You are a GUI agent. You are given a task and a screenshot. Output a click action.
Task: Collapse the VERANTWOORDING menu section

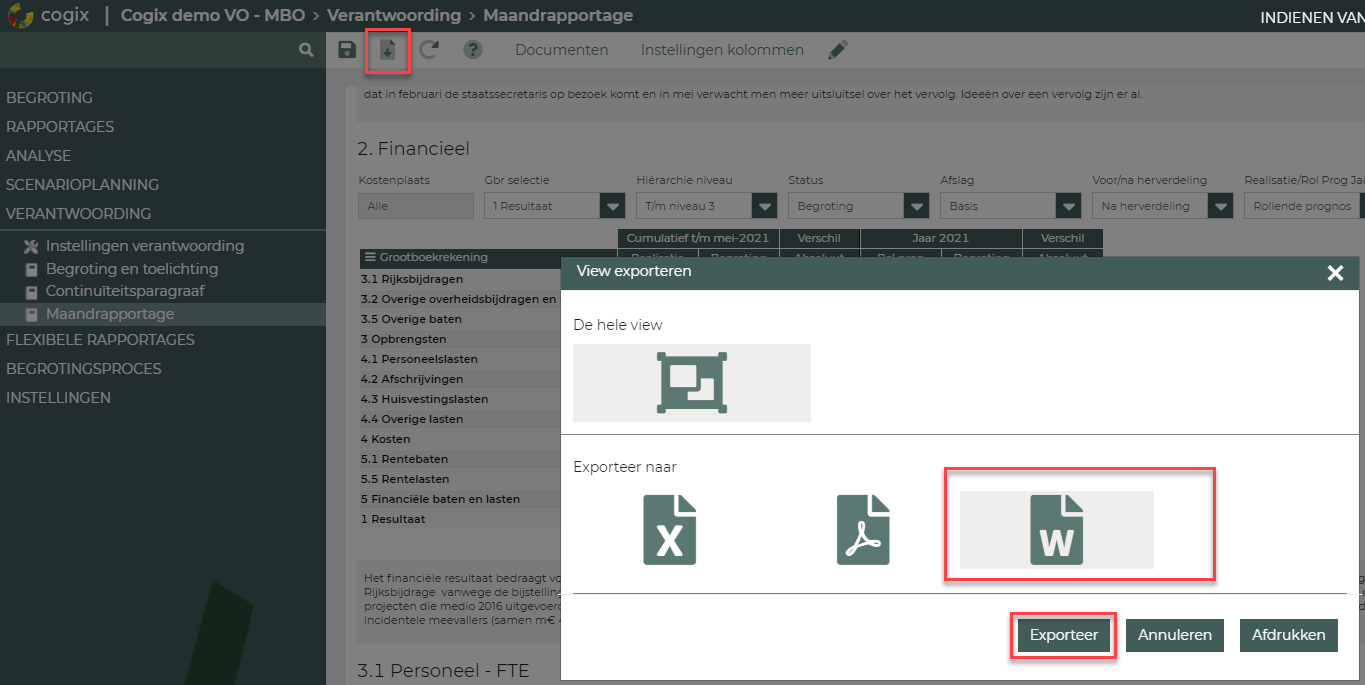79,214
